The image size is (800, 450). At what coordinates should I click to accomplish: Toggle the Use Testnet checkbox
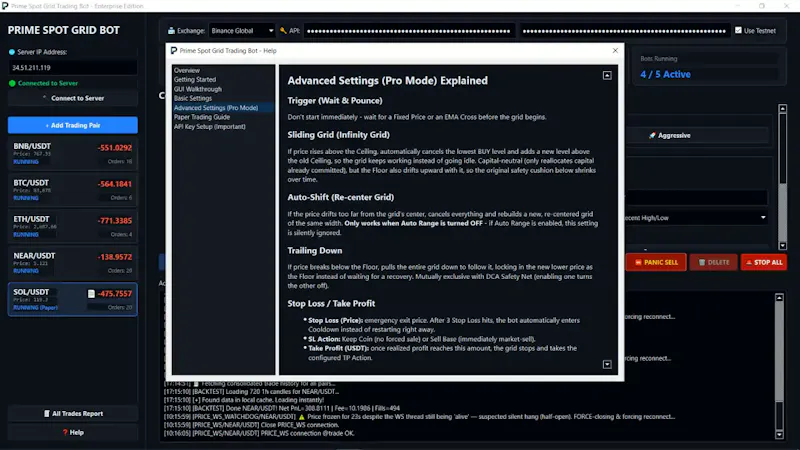[x=738, y=31]
